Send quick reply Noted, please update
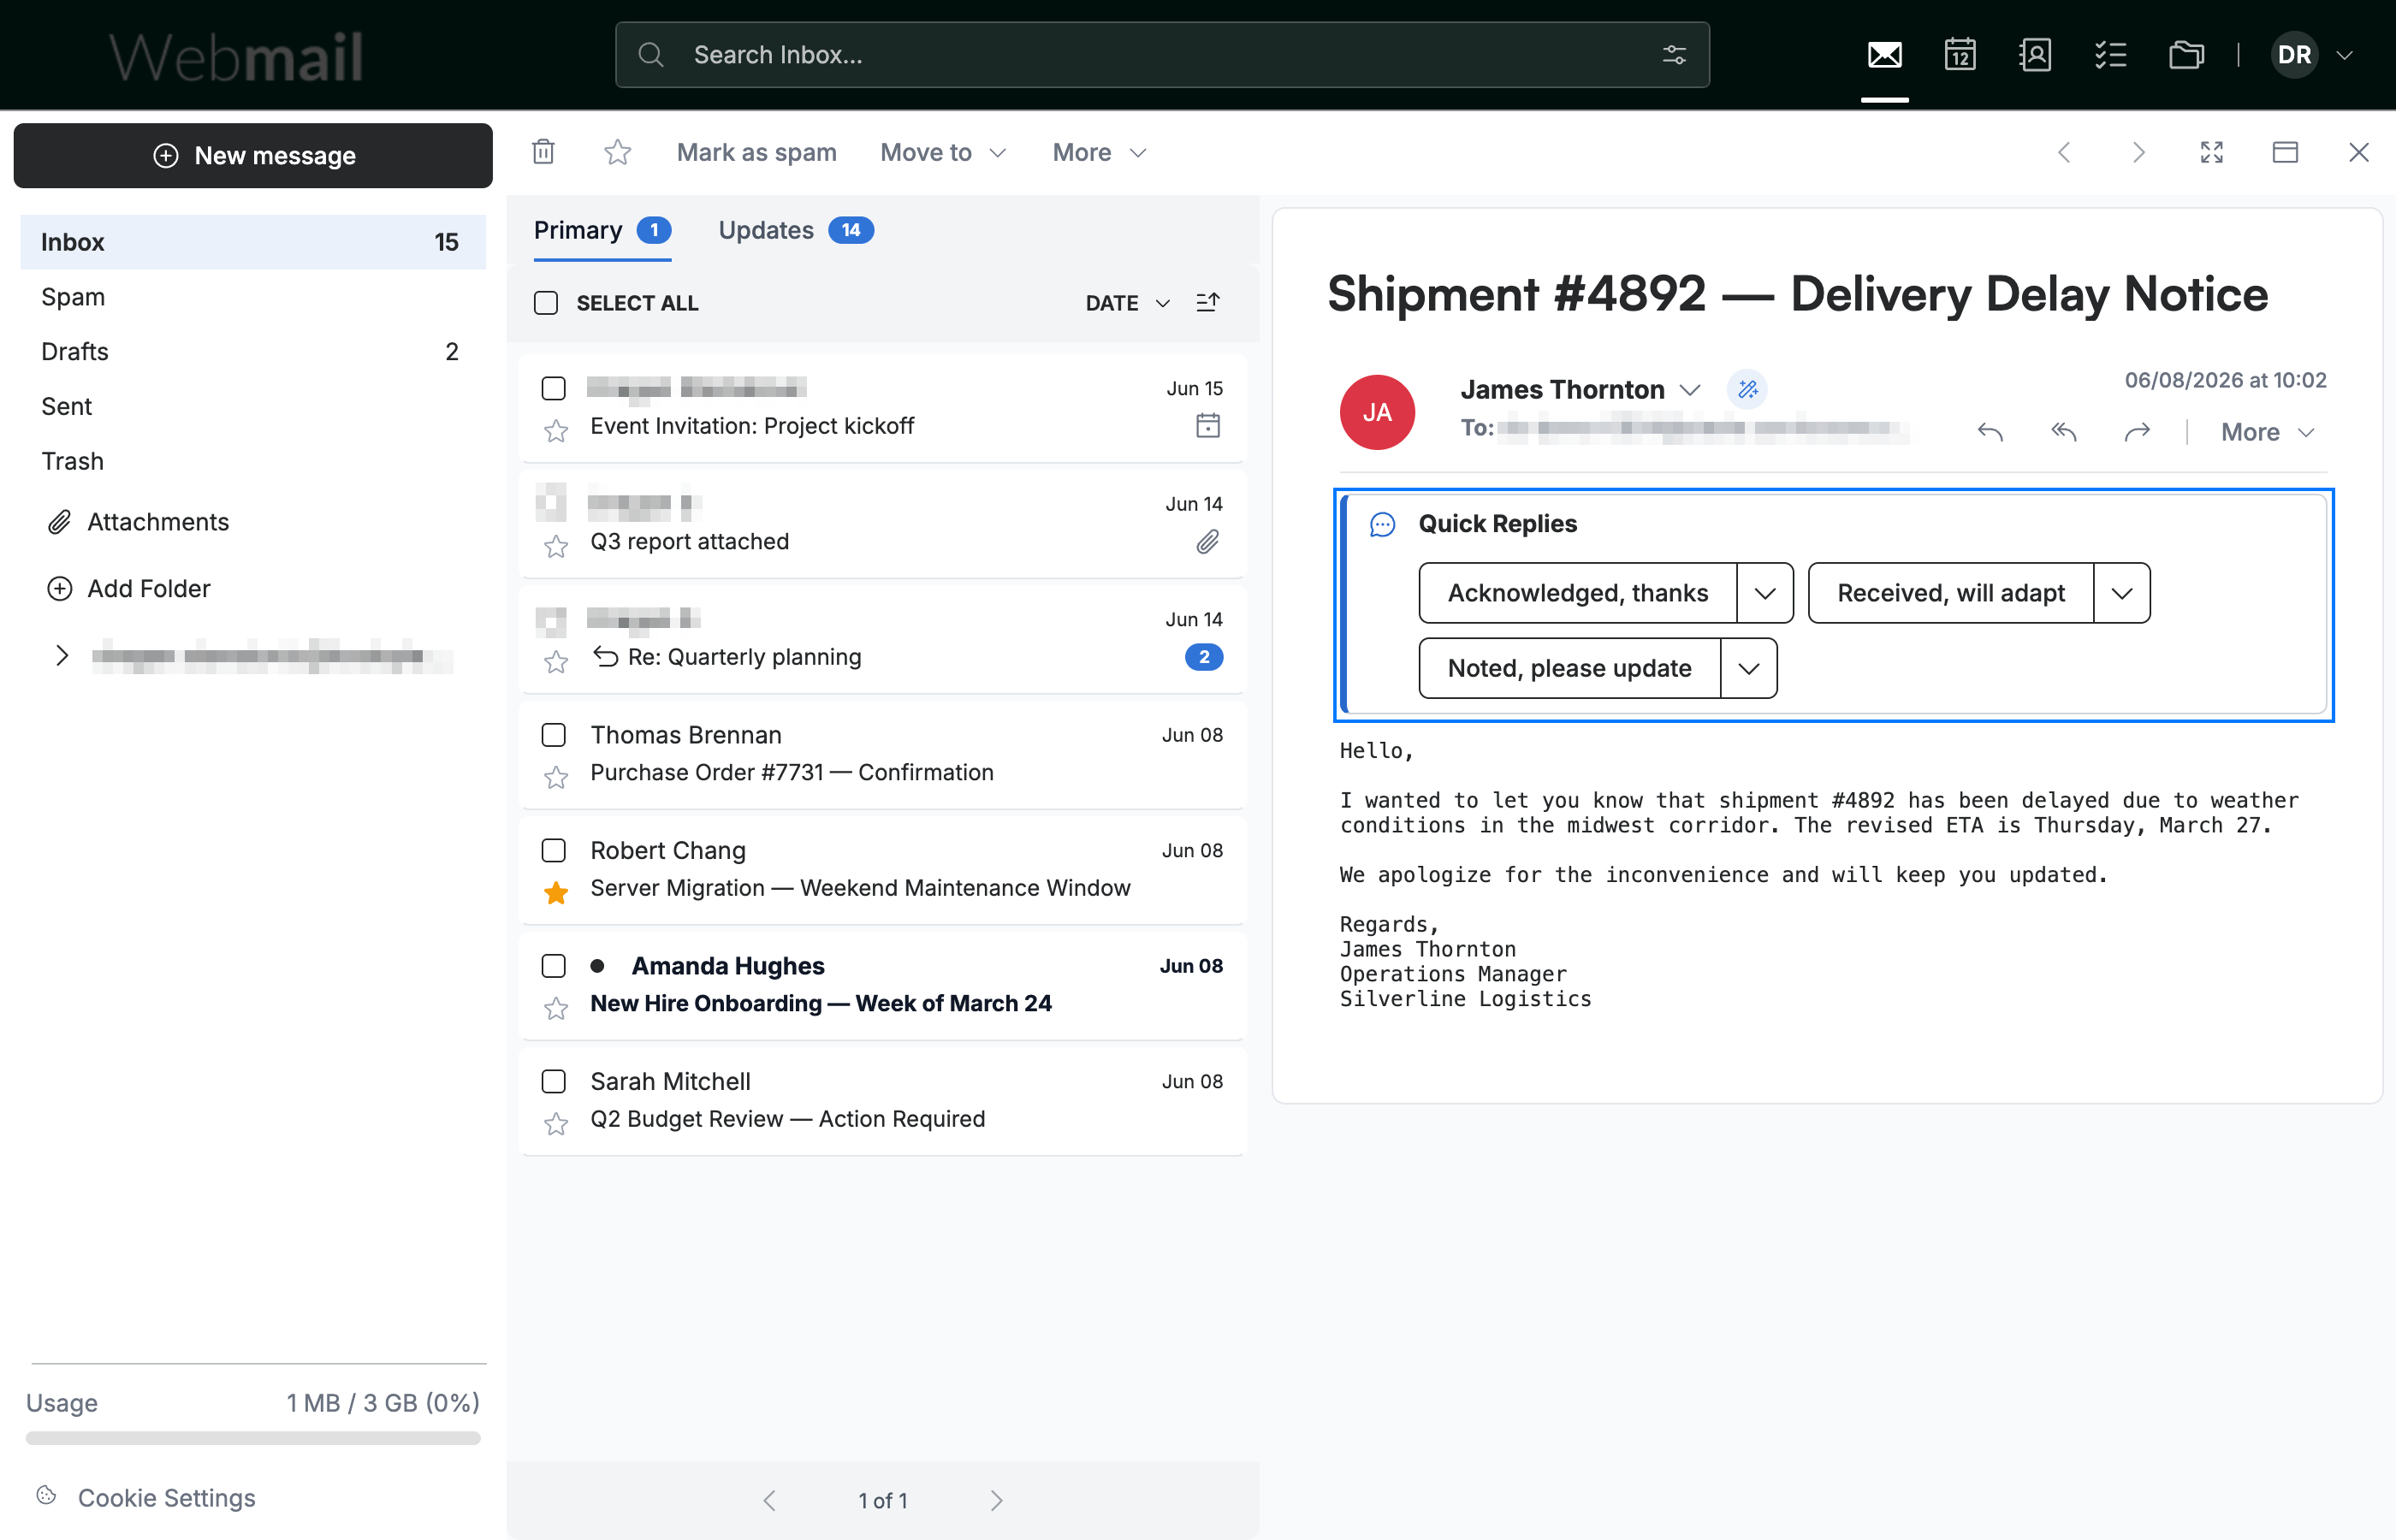 pyautogui.click(x=1570, y=668)
